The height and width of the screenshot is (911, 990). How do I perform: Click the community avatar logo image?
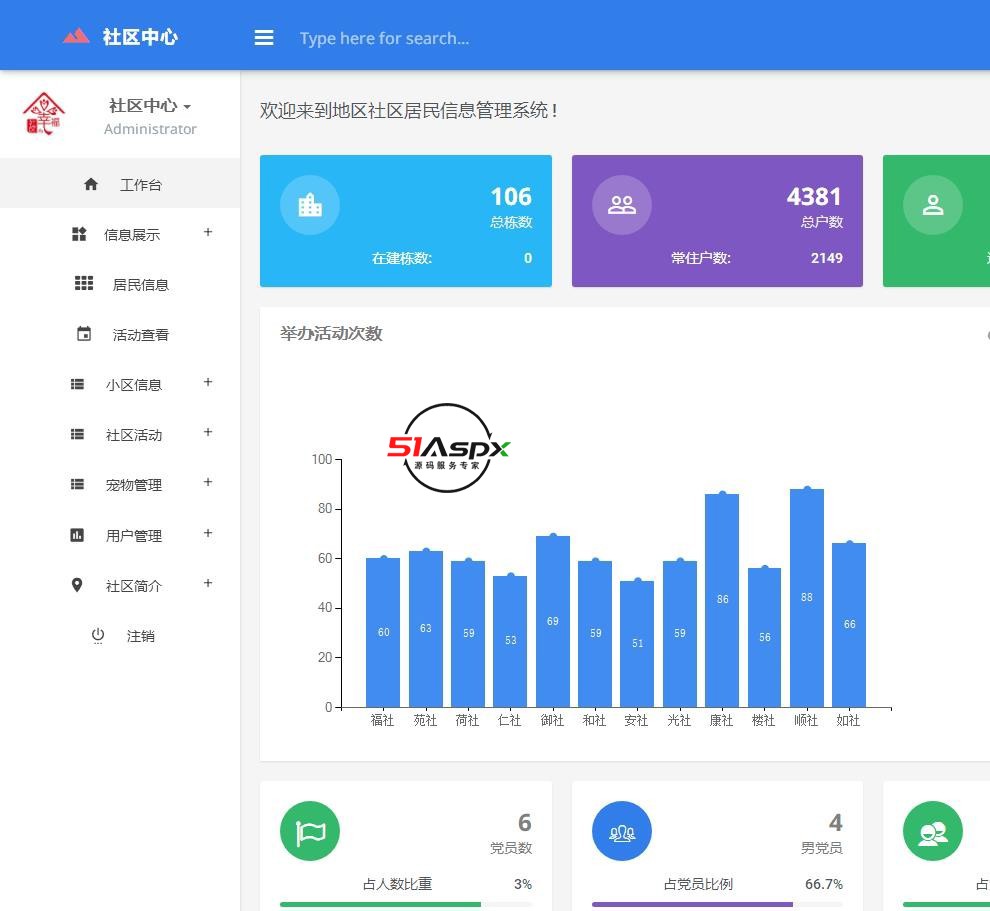(44, 114)
